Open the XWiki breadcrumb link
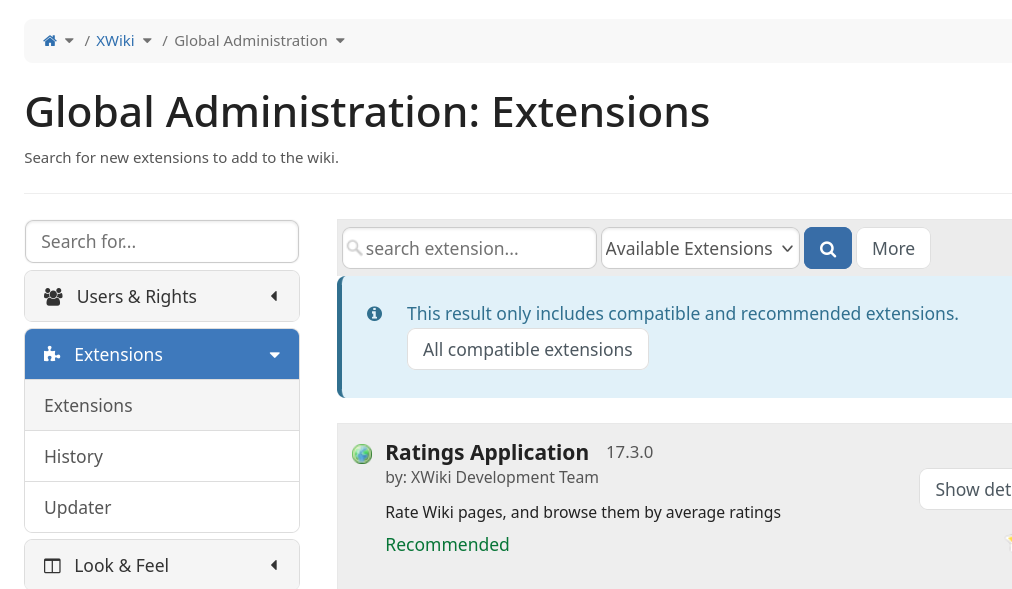The height and width of the screenshot is (589, 1012). [115, 41]
